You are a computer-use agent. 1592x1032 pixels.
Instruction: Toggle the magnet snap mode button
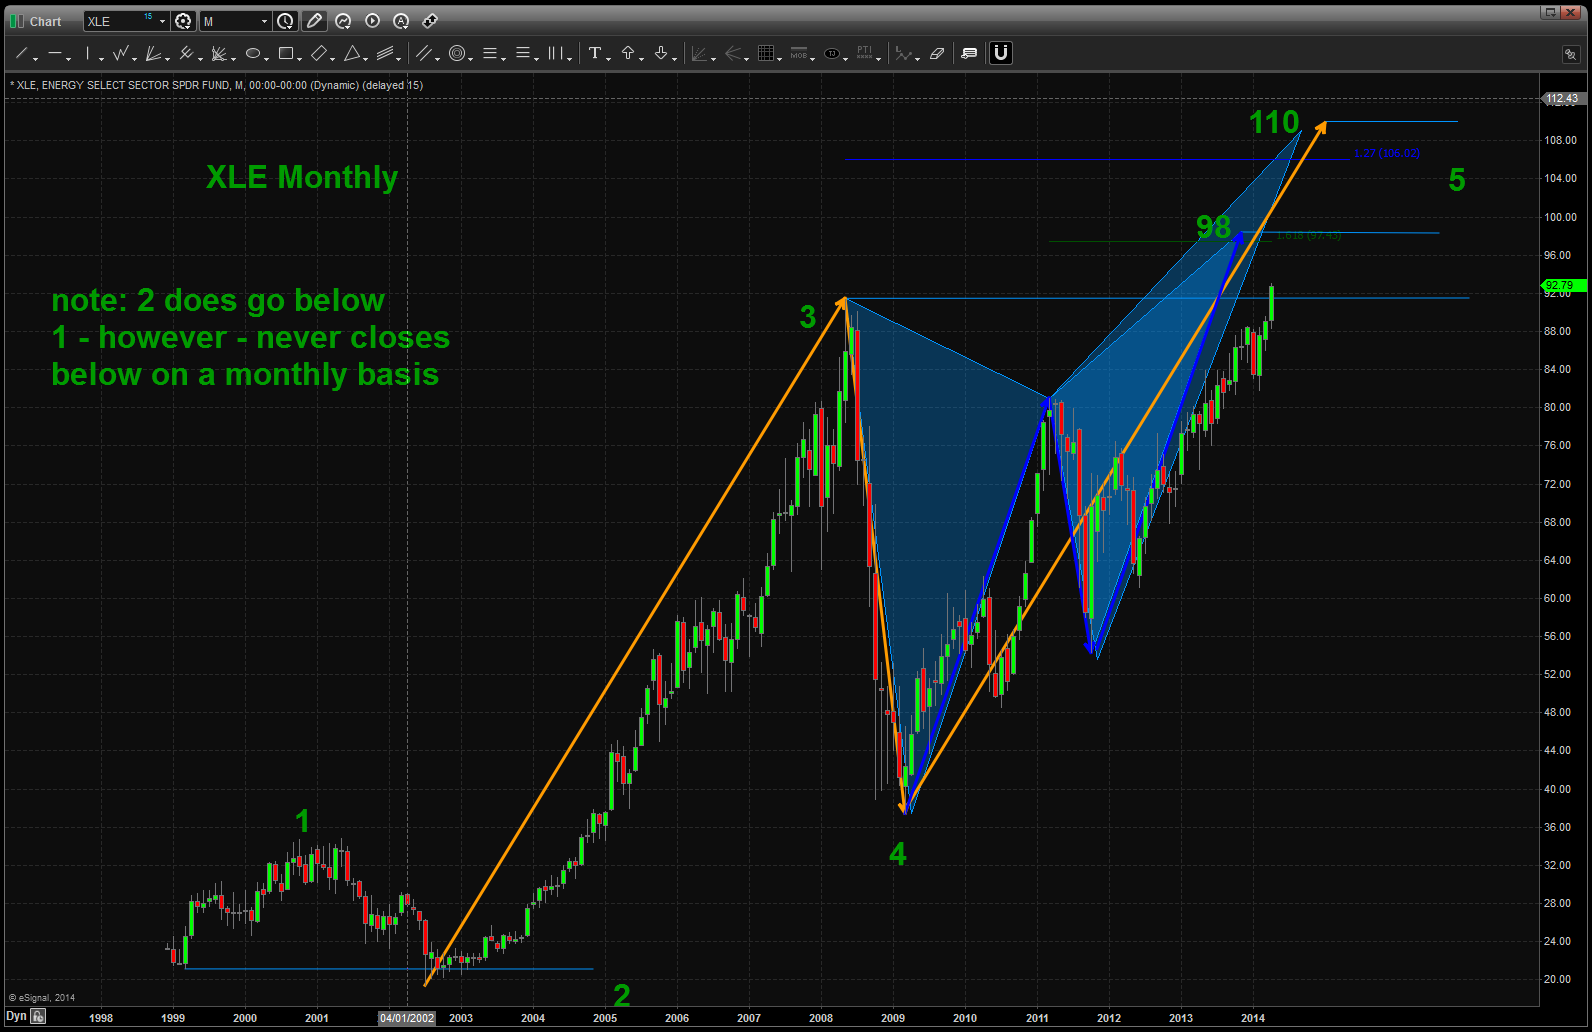click(x=1001, y=53)
